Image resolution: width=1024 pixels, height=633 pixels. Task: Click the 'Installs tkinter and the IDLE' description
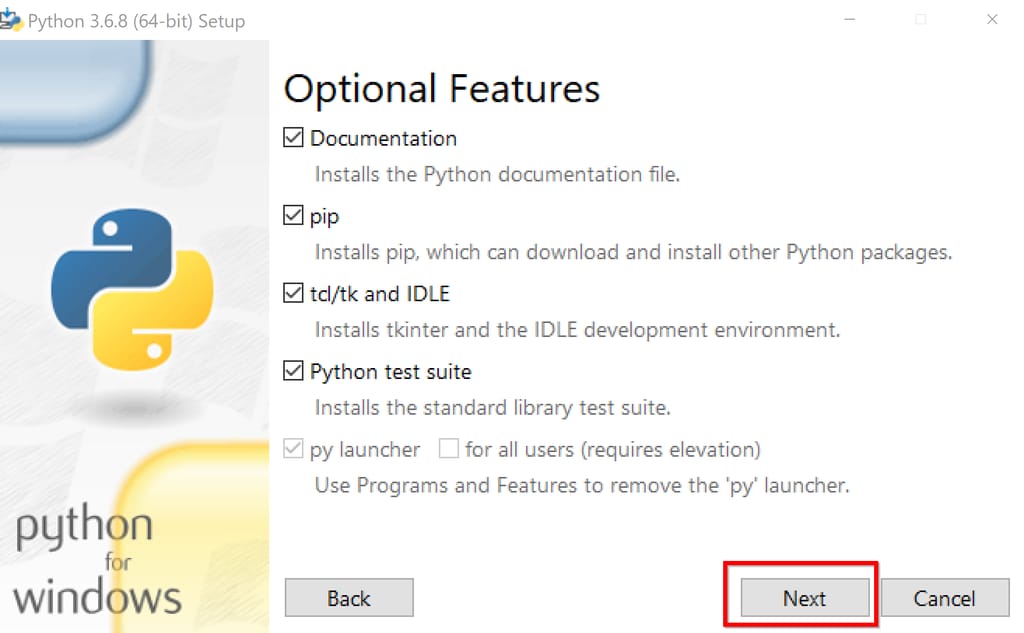tap(577, 330)
